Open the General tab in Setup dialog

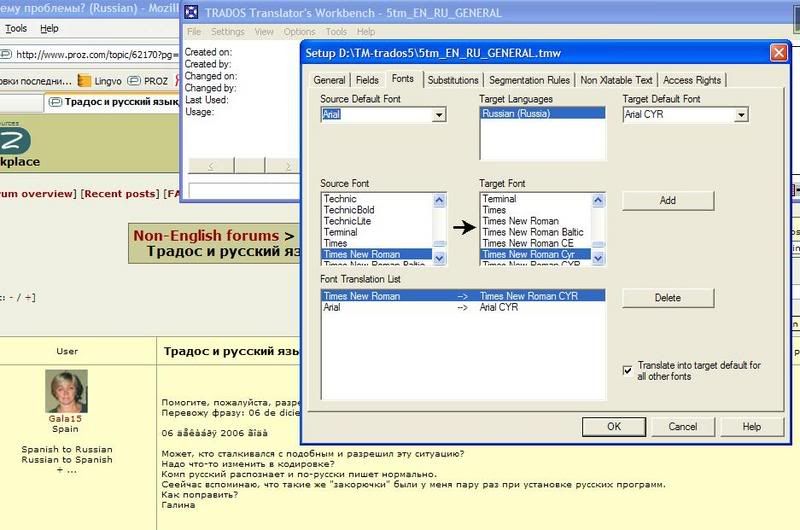point(329,80)
